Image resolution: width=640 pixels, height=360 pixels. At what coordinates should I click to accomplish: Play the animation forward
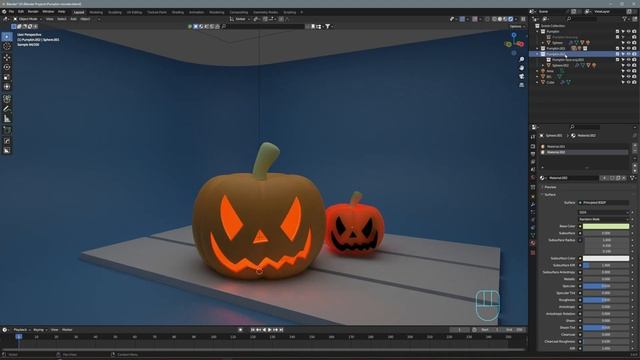pyautogui.click(x=269, y=330)
